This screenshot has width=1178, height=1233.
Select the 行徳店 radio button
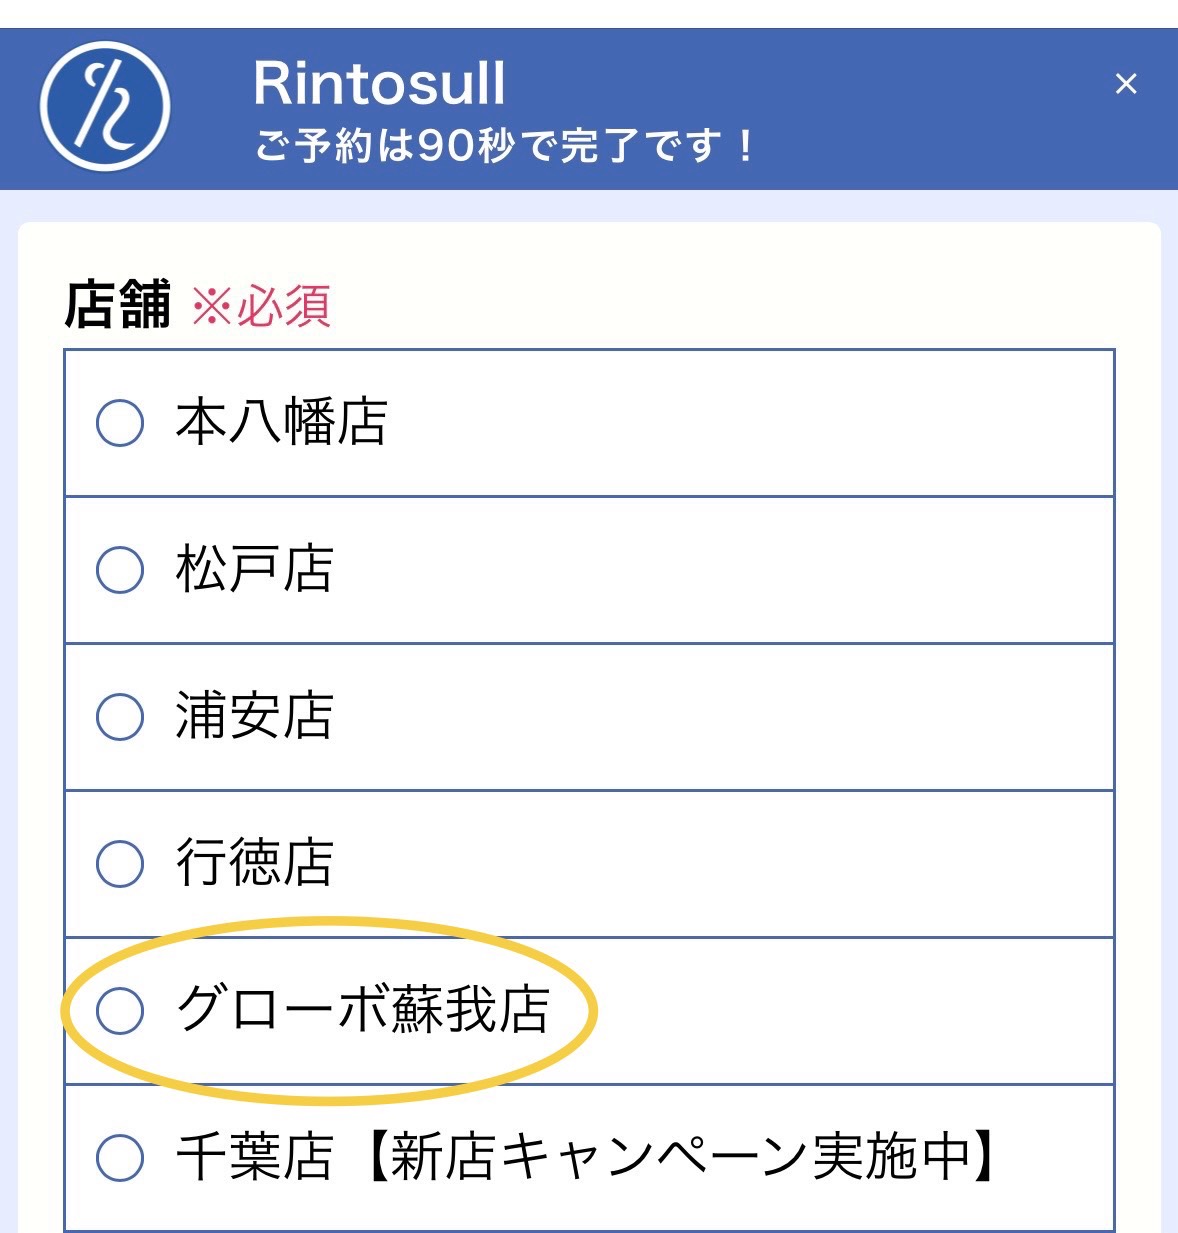120,863
